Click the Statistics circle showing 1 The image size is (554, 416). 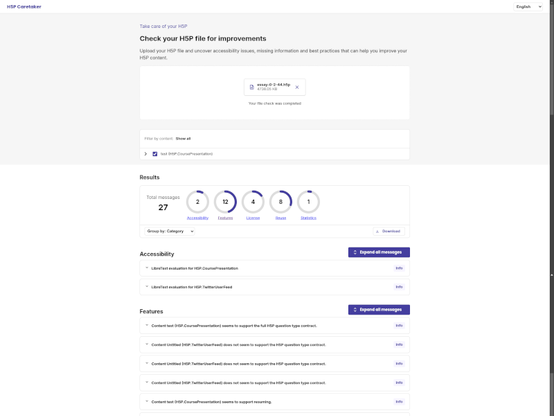tap(308, 202)
